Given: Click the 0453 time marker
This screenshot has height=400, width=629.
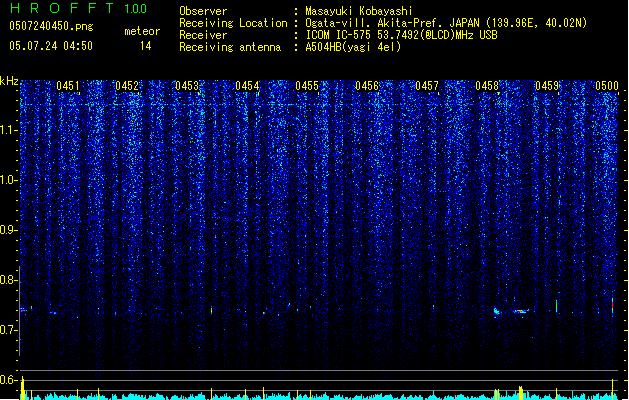Looking at the screenshot, I should (x=187, y=86).
